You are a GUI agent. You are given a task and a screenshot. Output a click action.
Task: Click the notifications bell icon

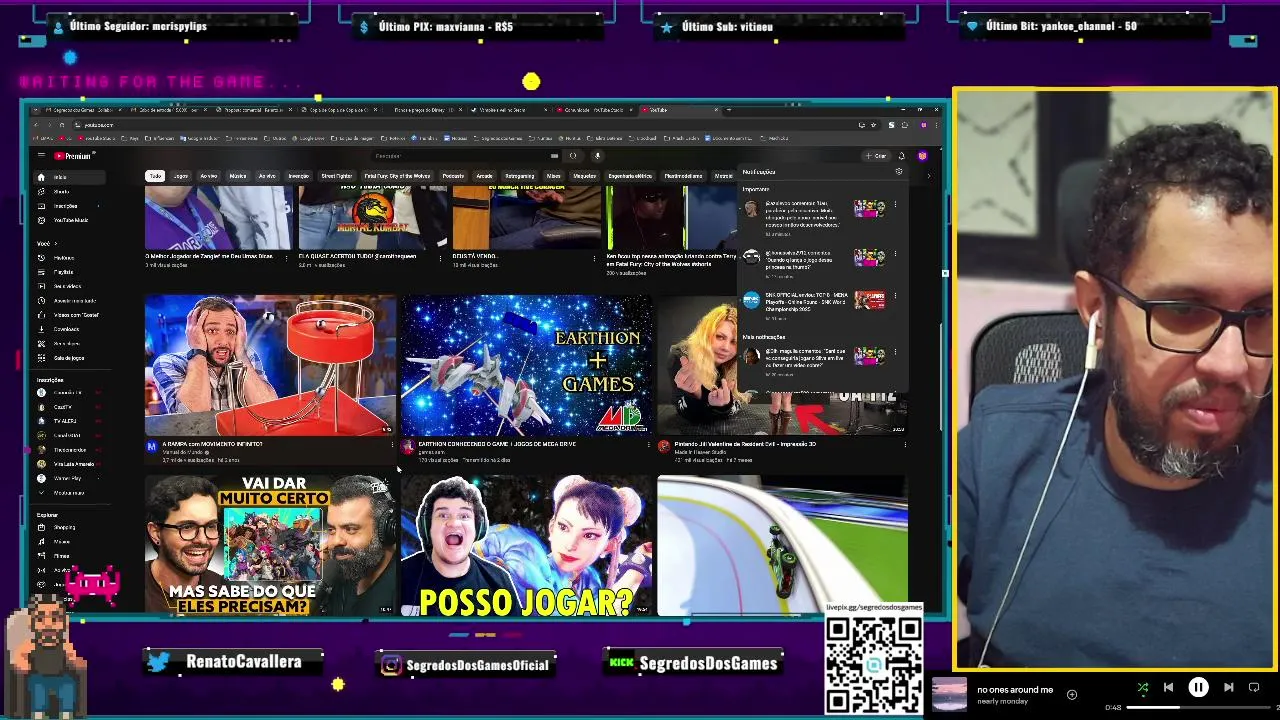tap(901, 156)
